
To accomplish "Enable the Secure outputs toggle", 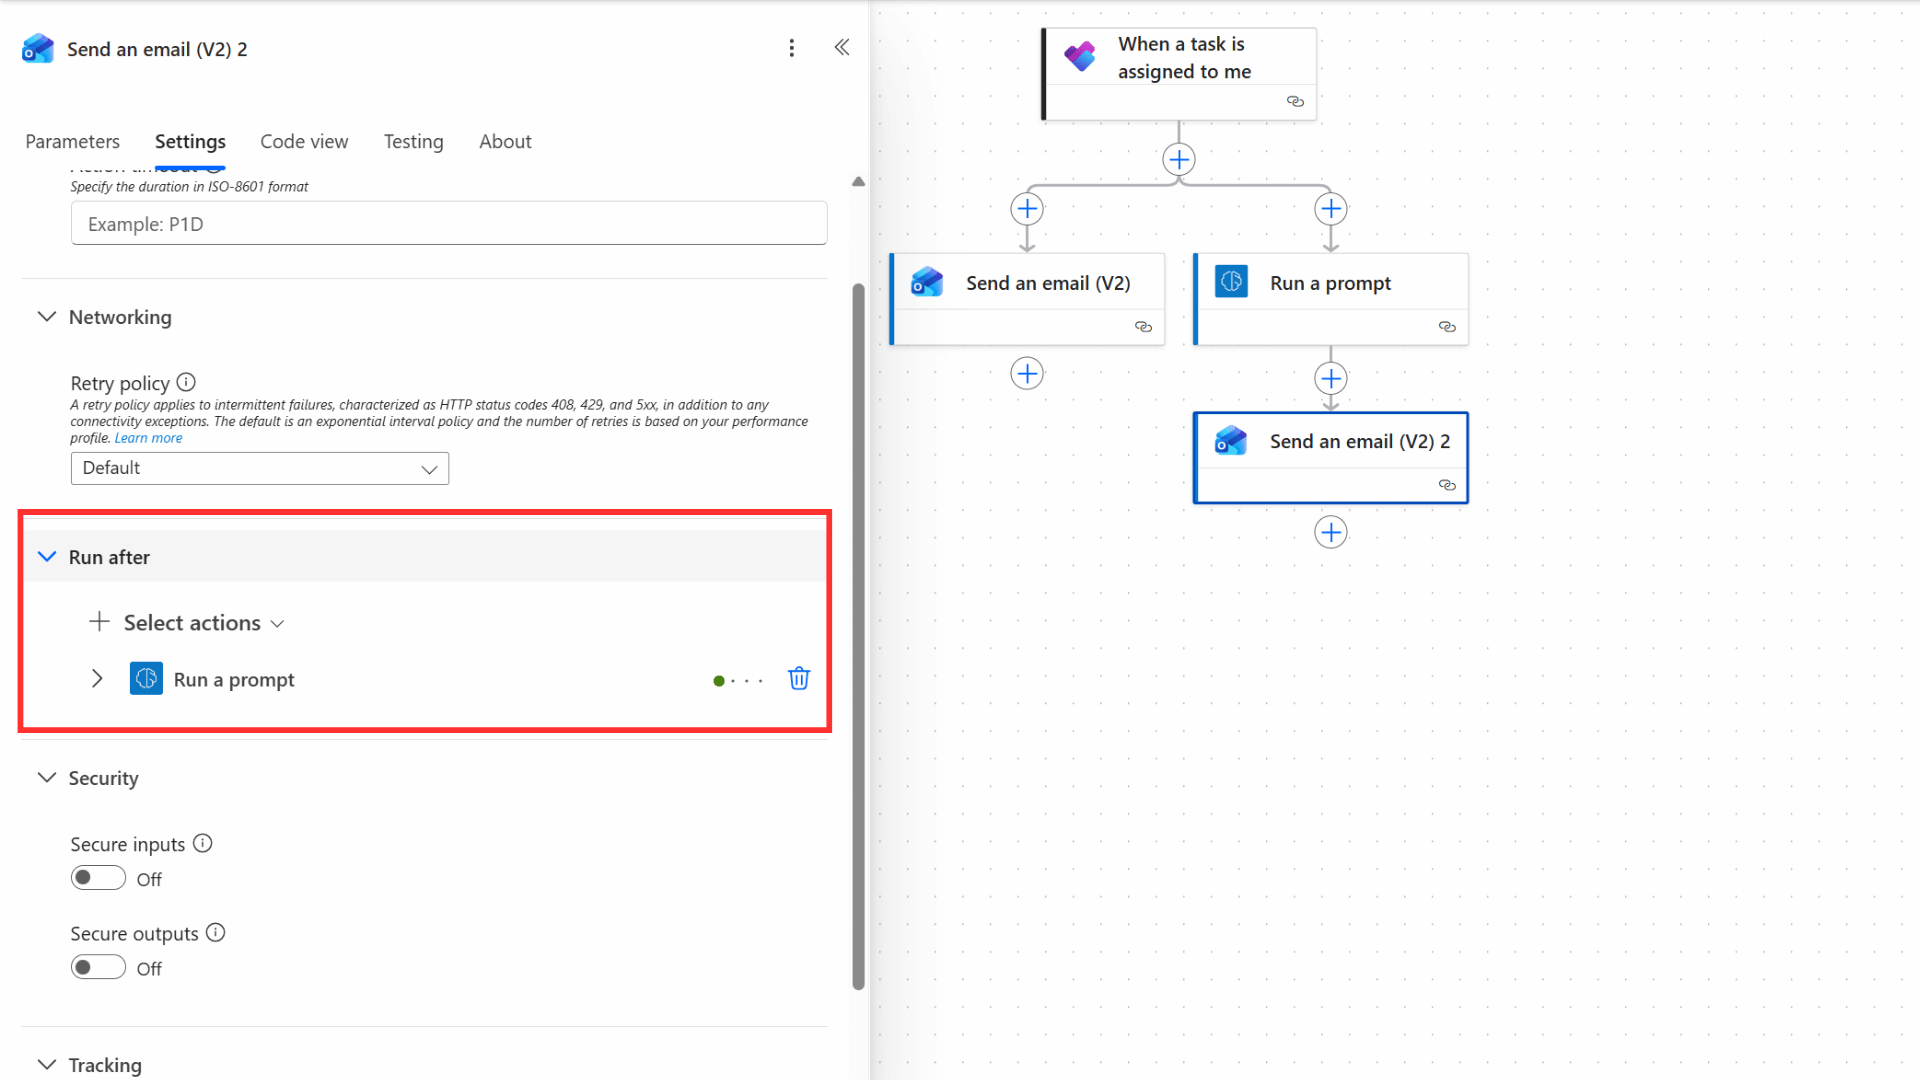I will pos(97,966).
